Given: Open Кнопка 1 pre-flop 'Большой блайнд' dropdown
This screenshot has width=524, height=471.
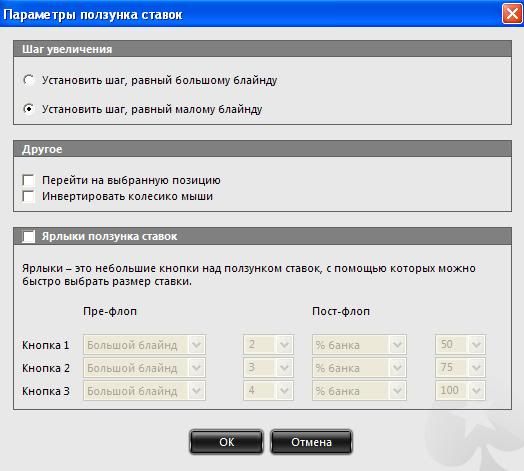Looking at the screenshot, I should pos(144,345).
